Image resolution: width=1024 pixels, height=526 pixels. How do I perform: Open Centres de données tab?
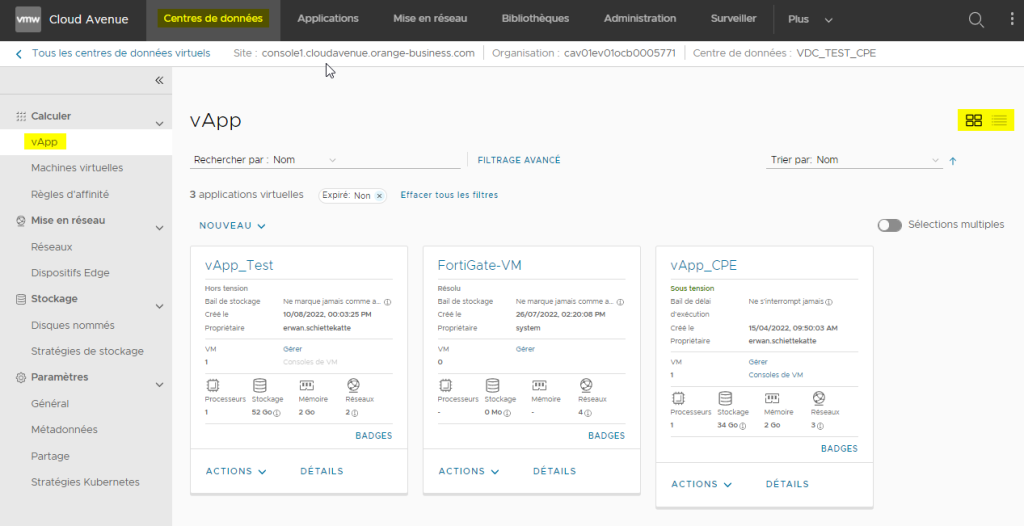point(214,19)
